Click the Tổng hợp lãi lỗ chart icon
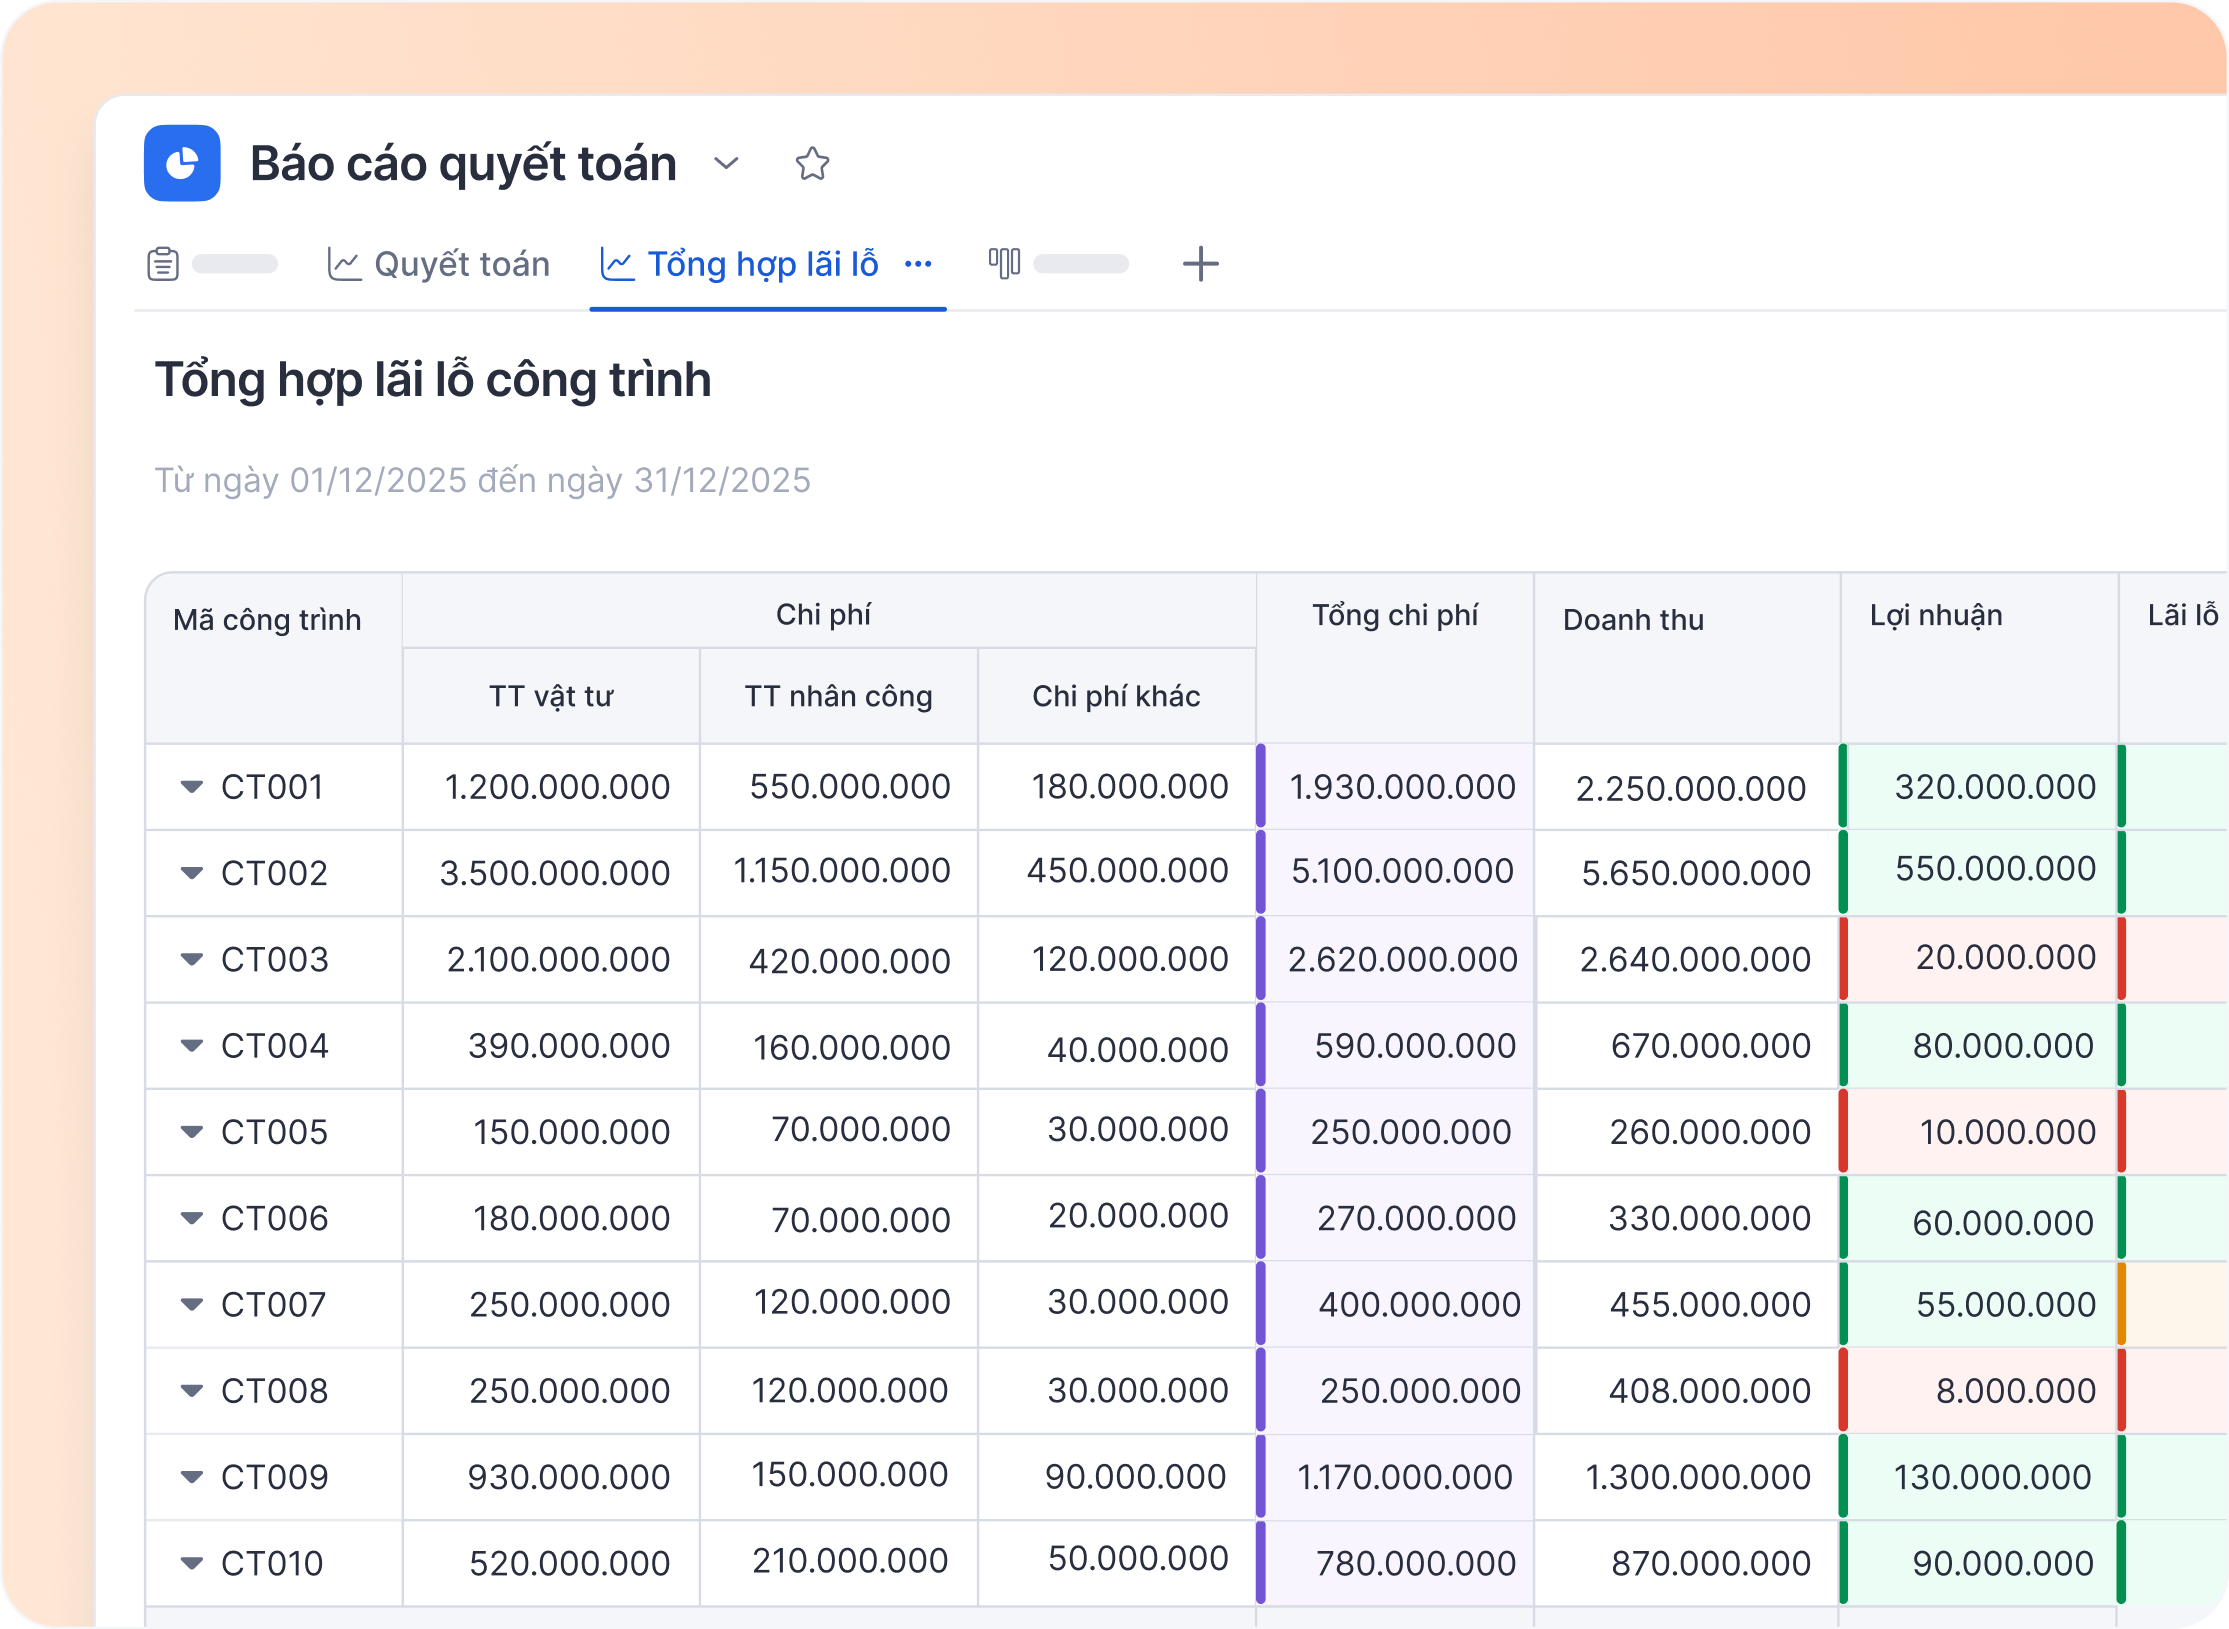 click(x=617, y=264)
